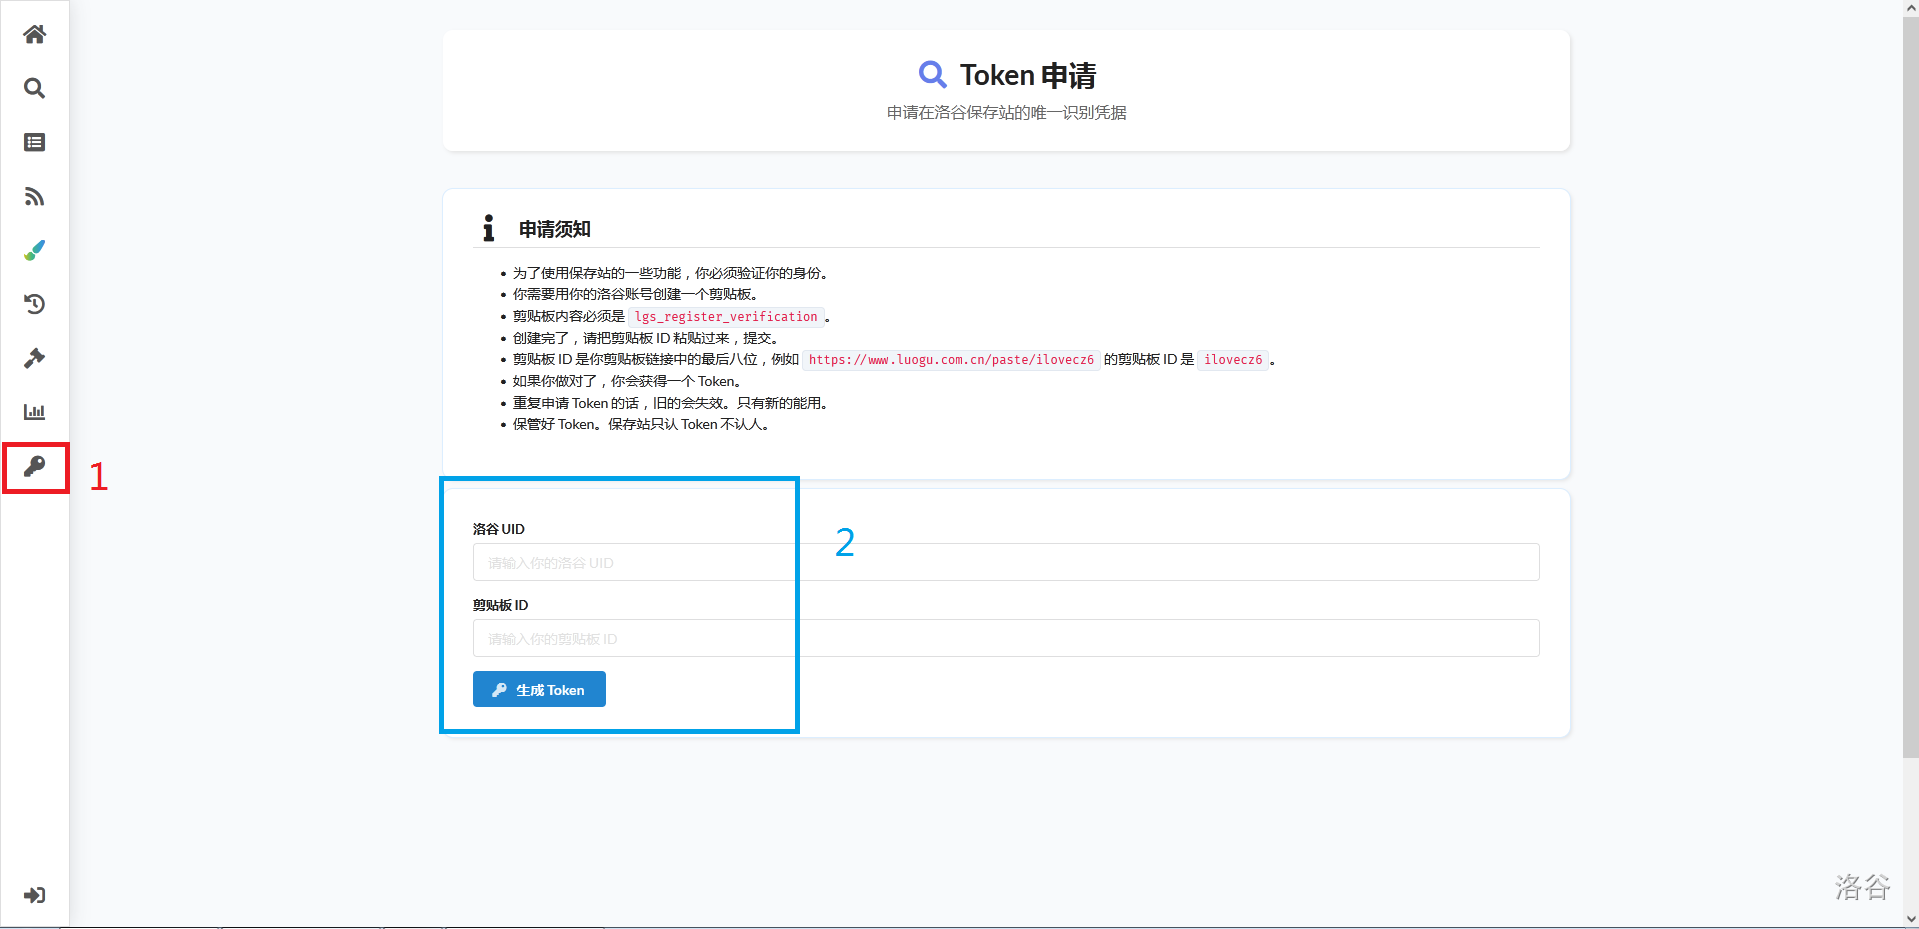Open the history clock icon in sidebar
1919x929 pixels.
click(x=34, y=305)
